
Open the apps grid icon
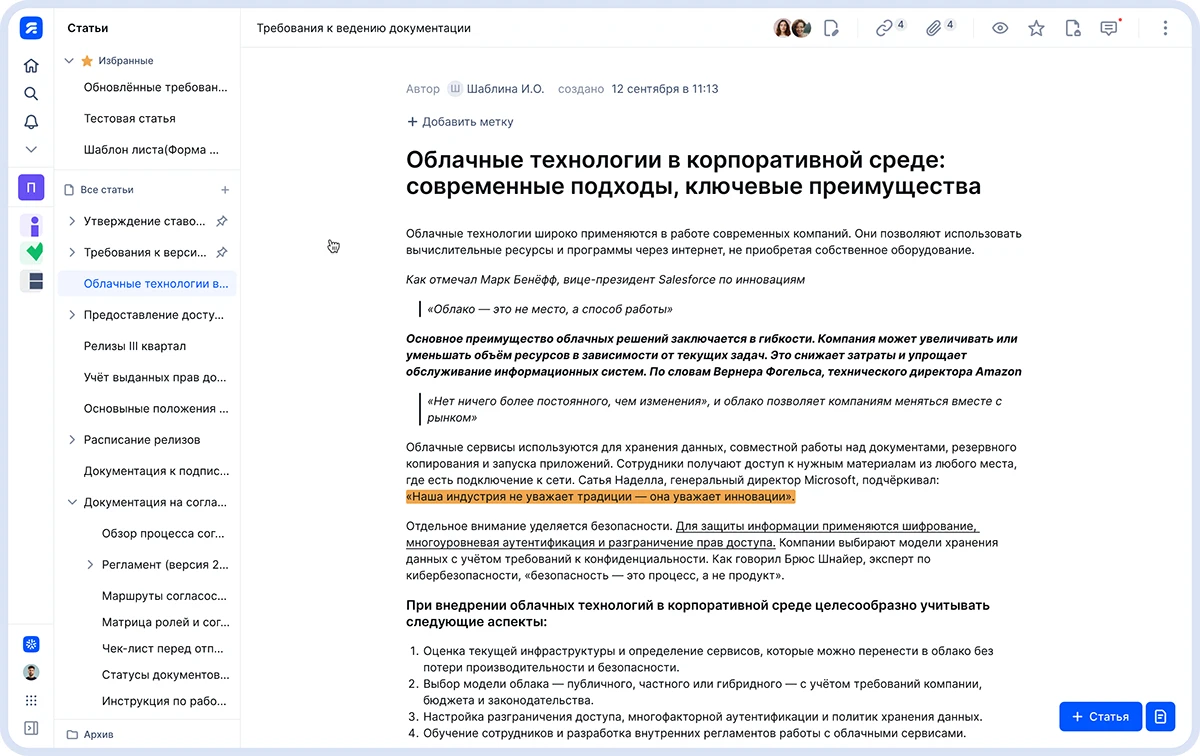[x=31, y=700]
